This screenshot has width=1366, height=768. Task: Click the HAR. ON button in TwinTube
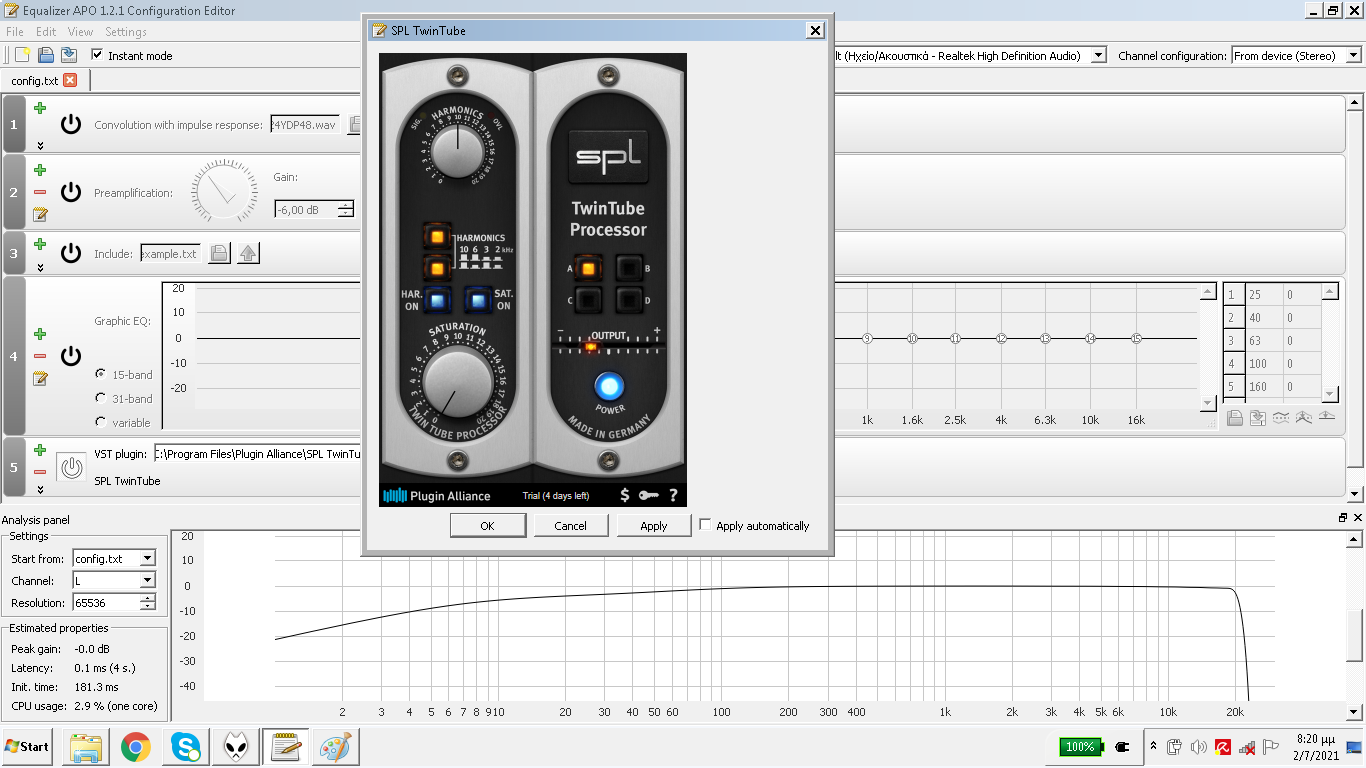[x=437, y=299]
